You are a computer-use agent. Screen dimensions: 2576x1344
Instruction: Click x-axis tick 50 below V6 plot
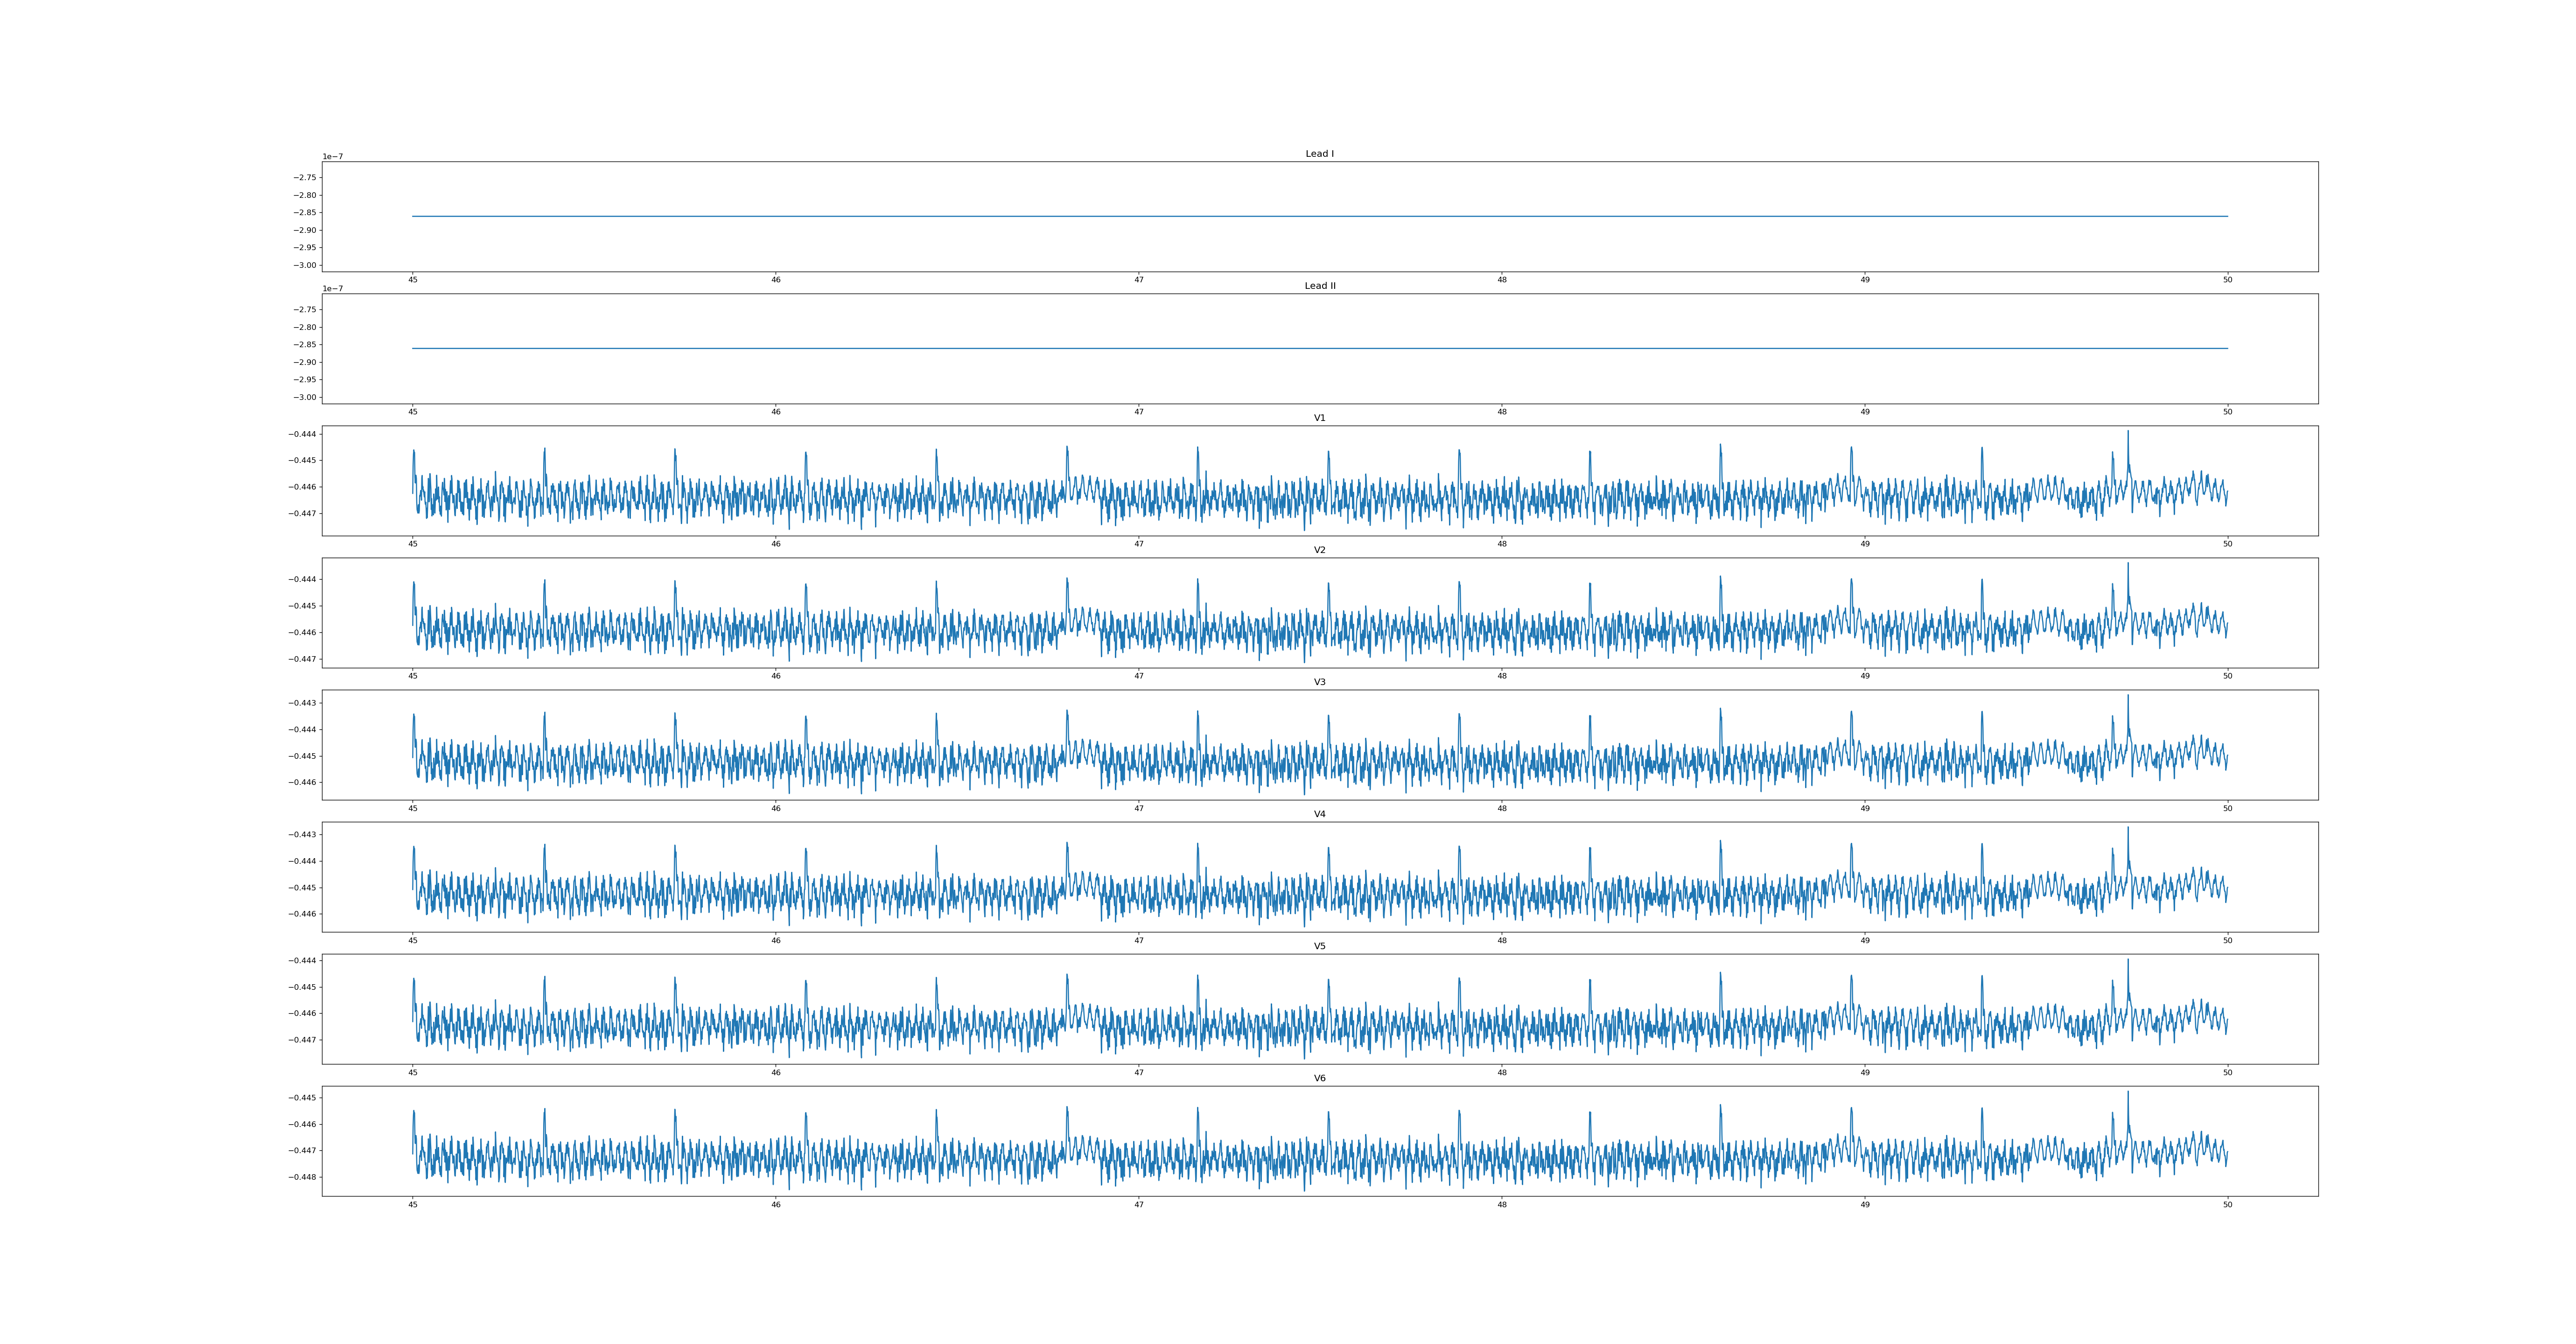(2227, 1205)
